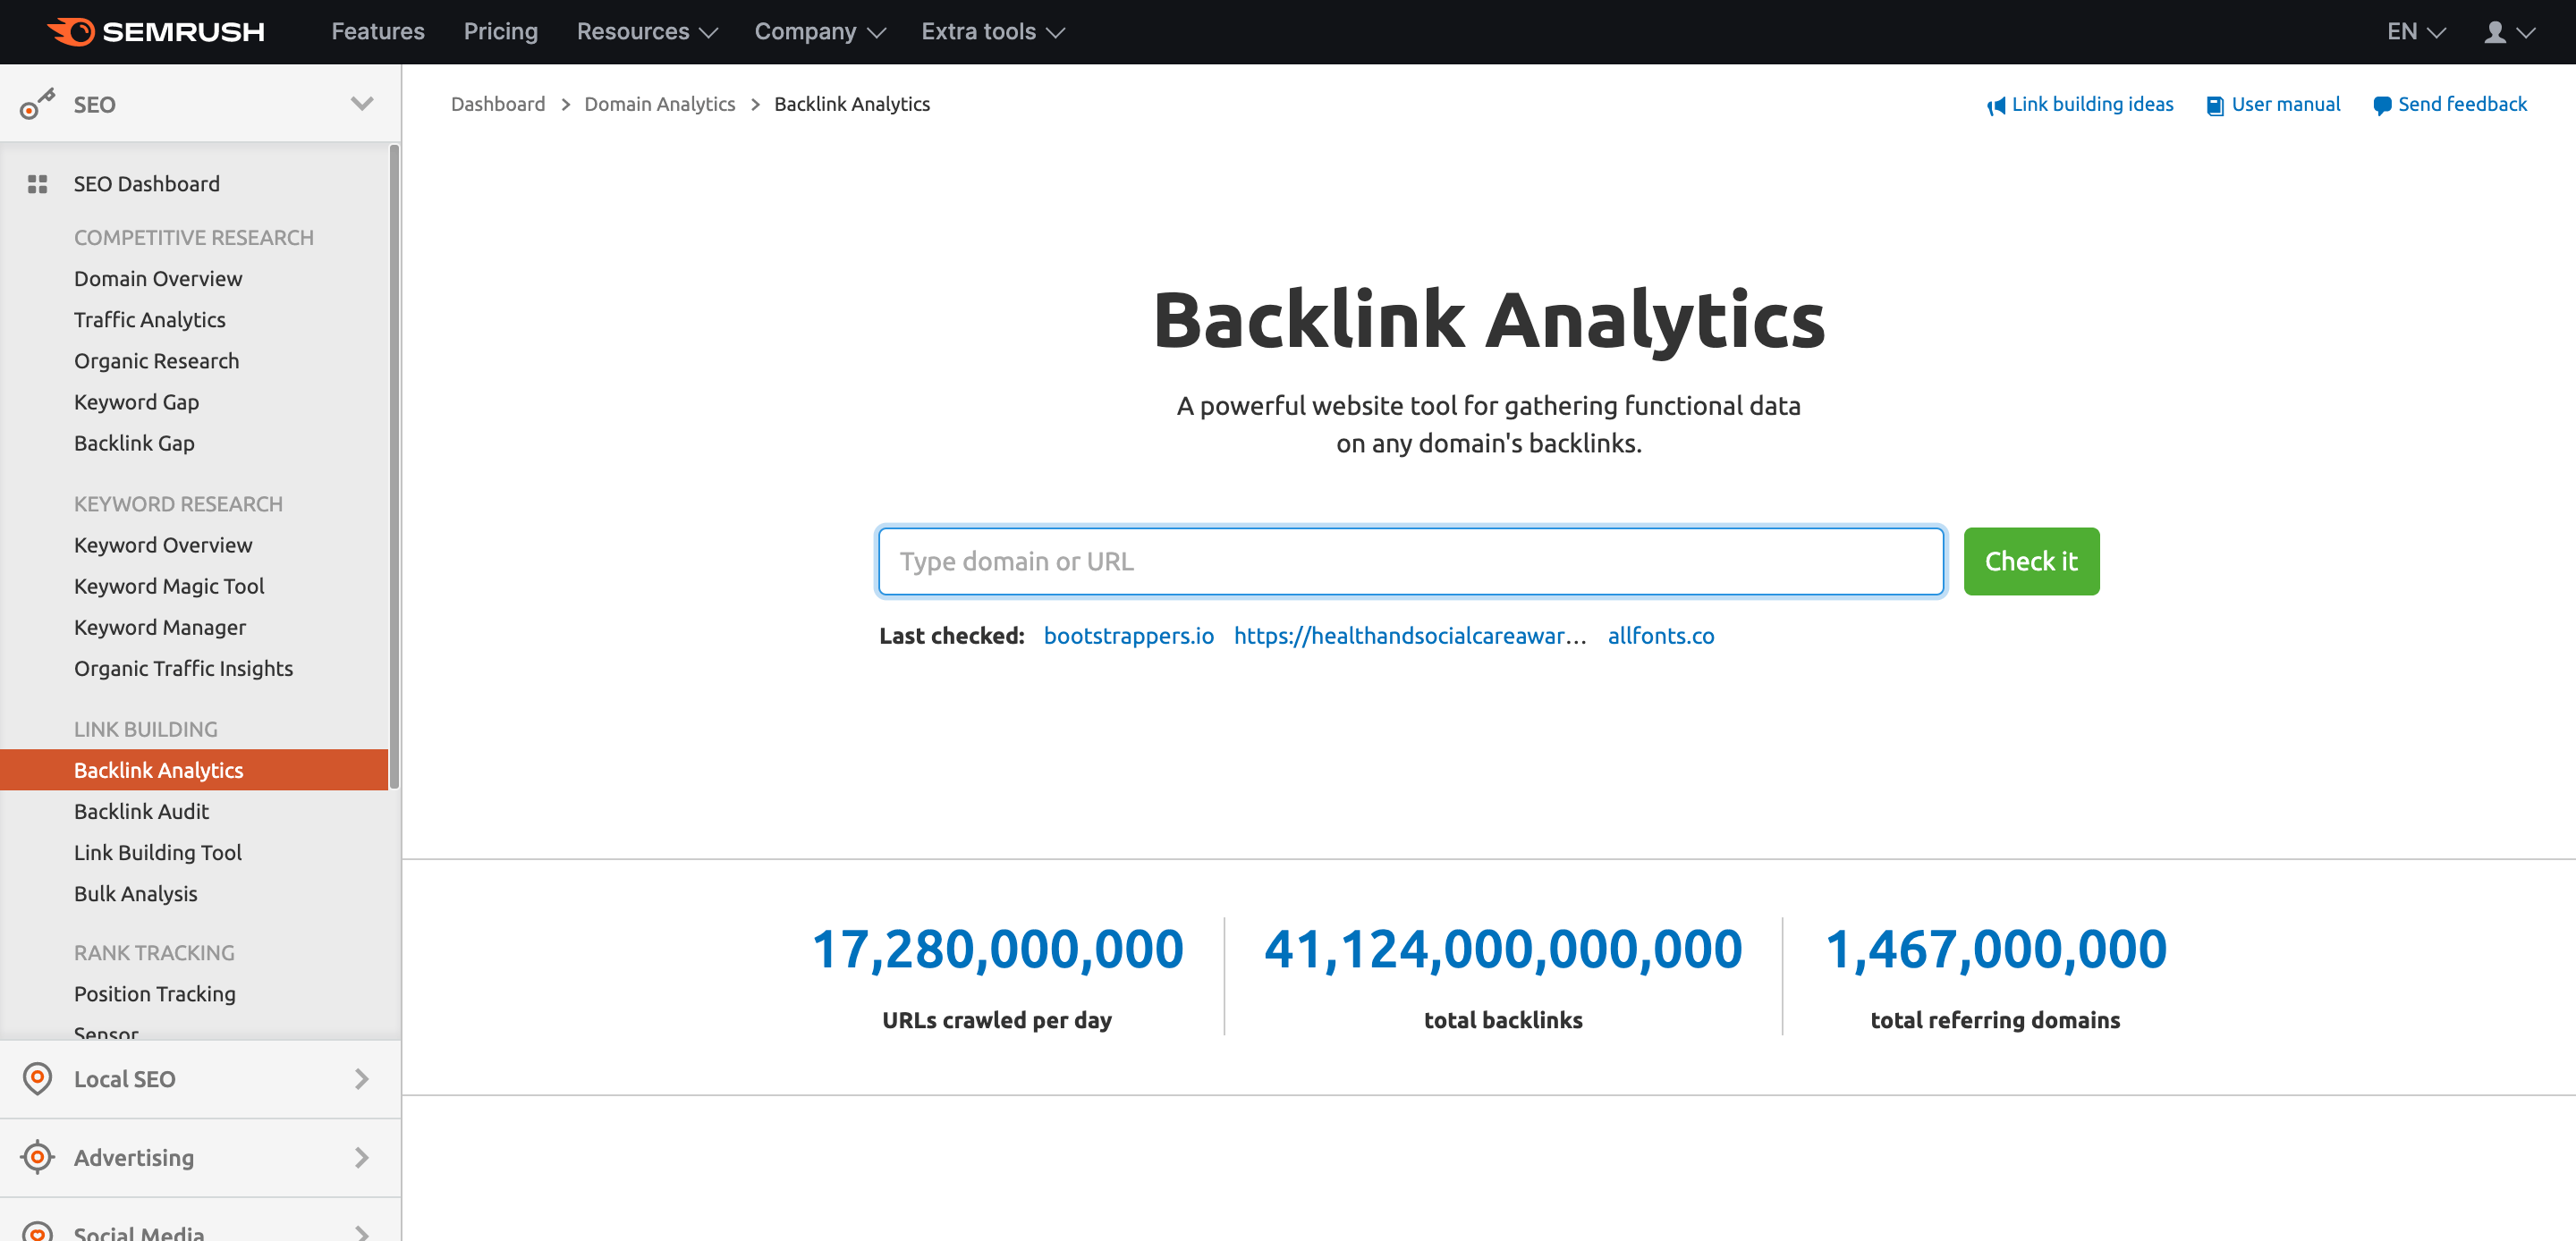Open the Pricing menu item

[501, 32]
